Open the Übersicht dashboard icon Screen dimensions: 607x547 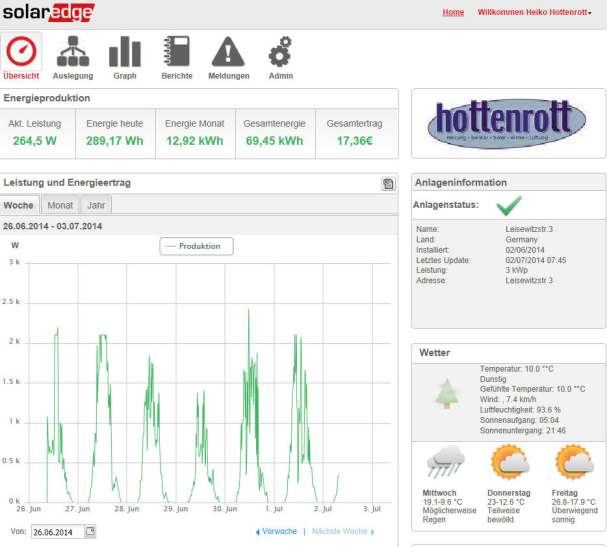(x=22, y=52)
